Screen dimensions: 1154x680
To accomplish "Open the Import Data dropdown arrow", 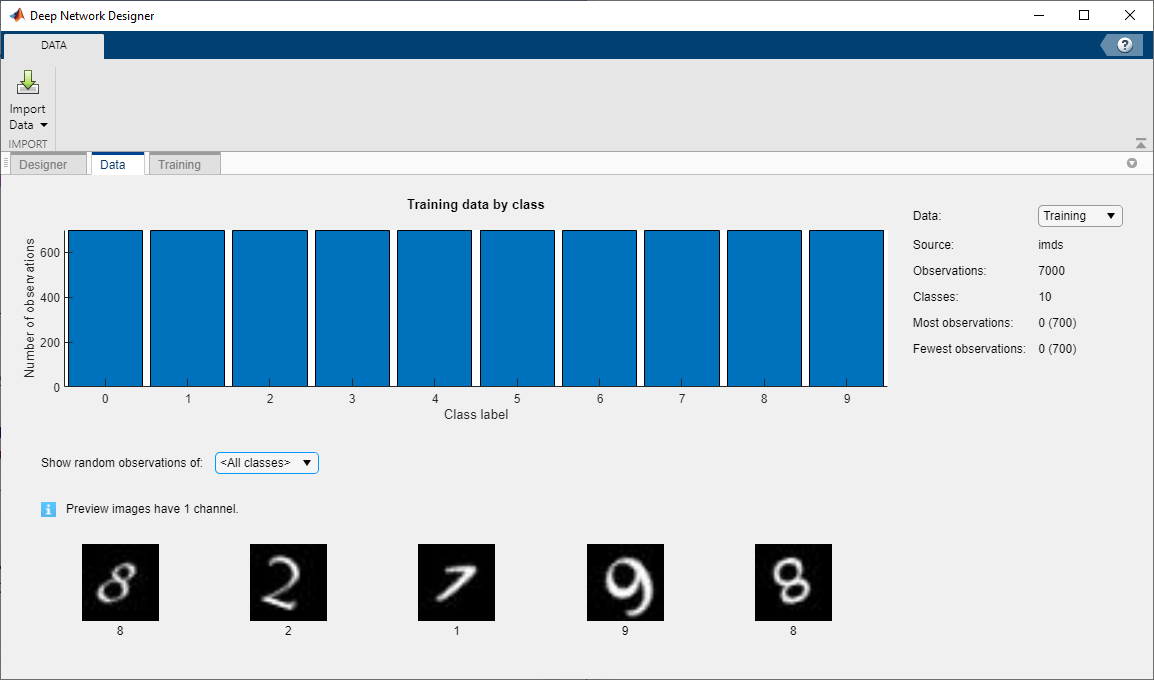I will click(45, 125).
